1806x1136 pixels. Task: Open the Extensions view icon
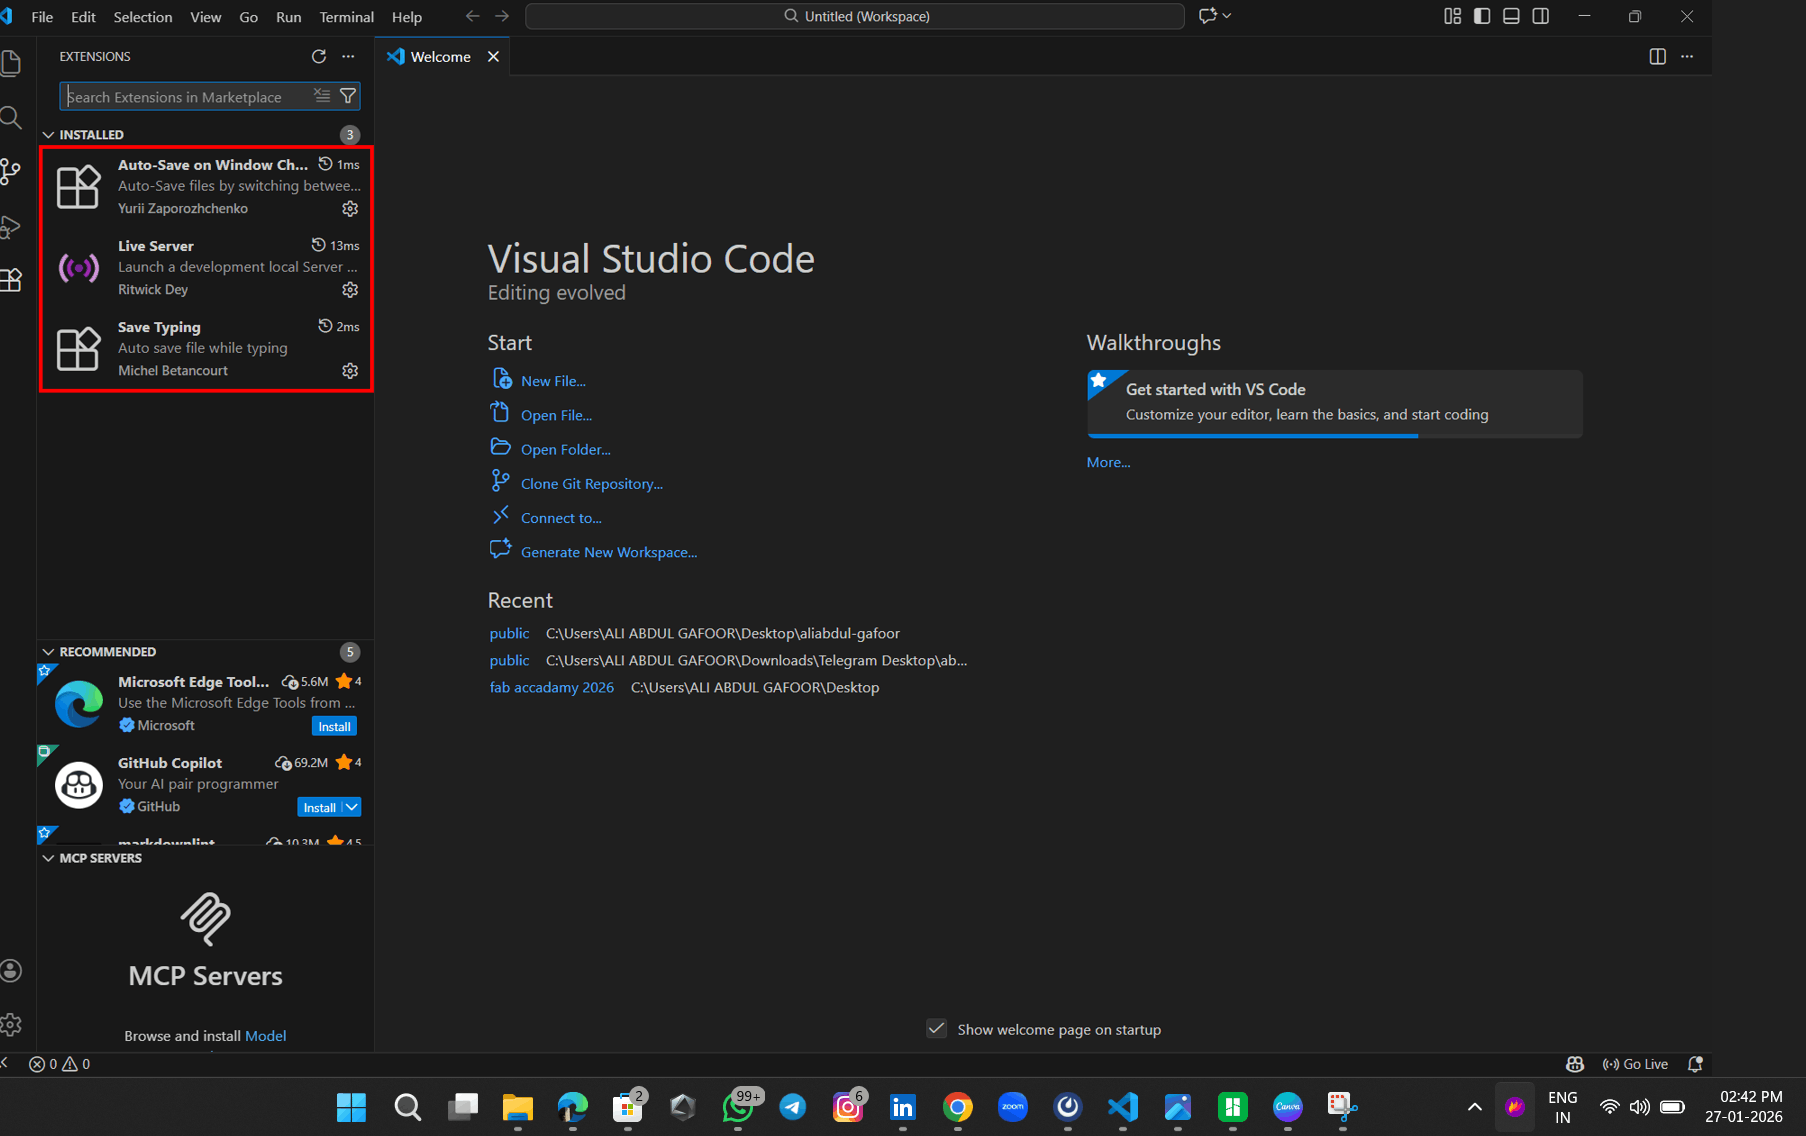pyautogui.click(x=11, y=280)
